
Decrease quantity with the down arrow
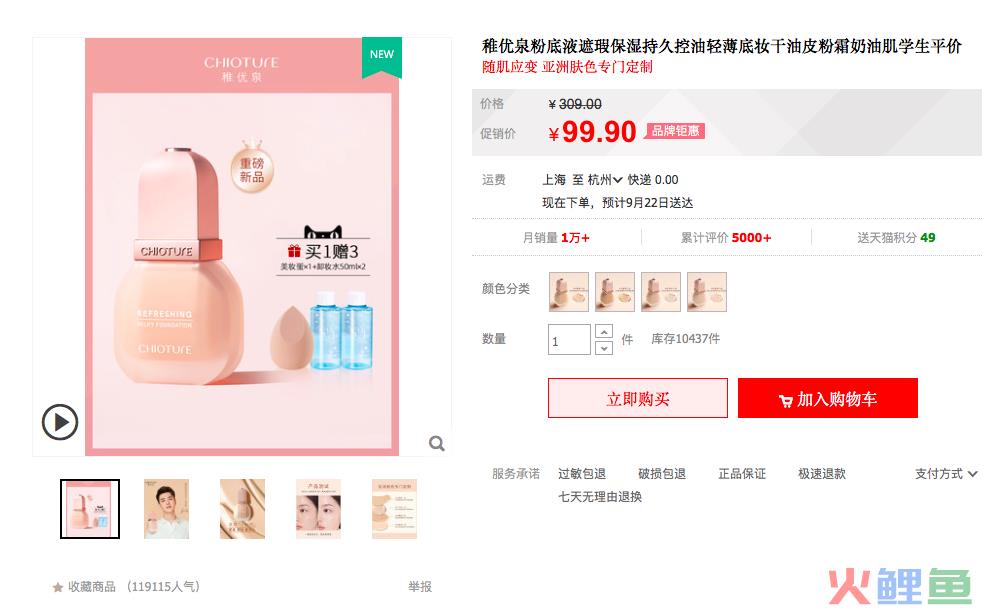603,348
